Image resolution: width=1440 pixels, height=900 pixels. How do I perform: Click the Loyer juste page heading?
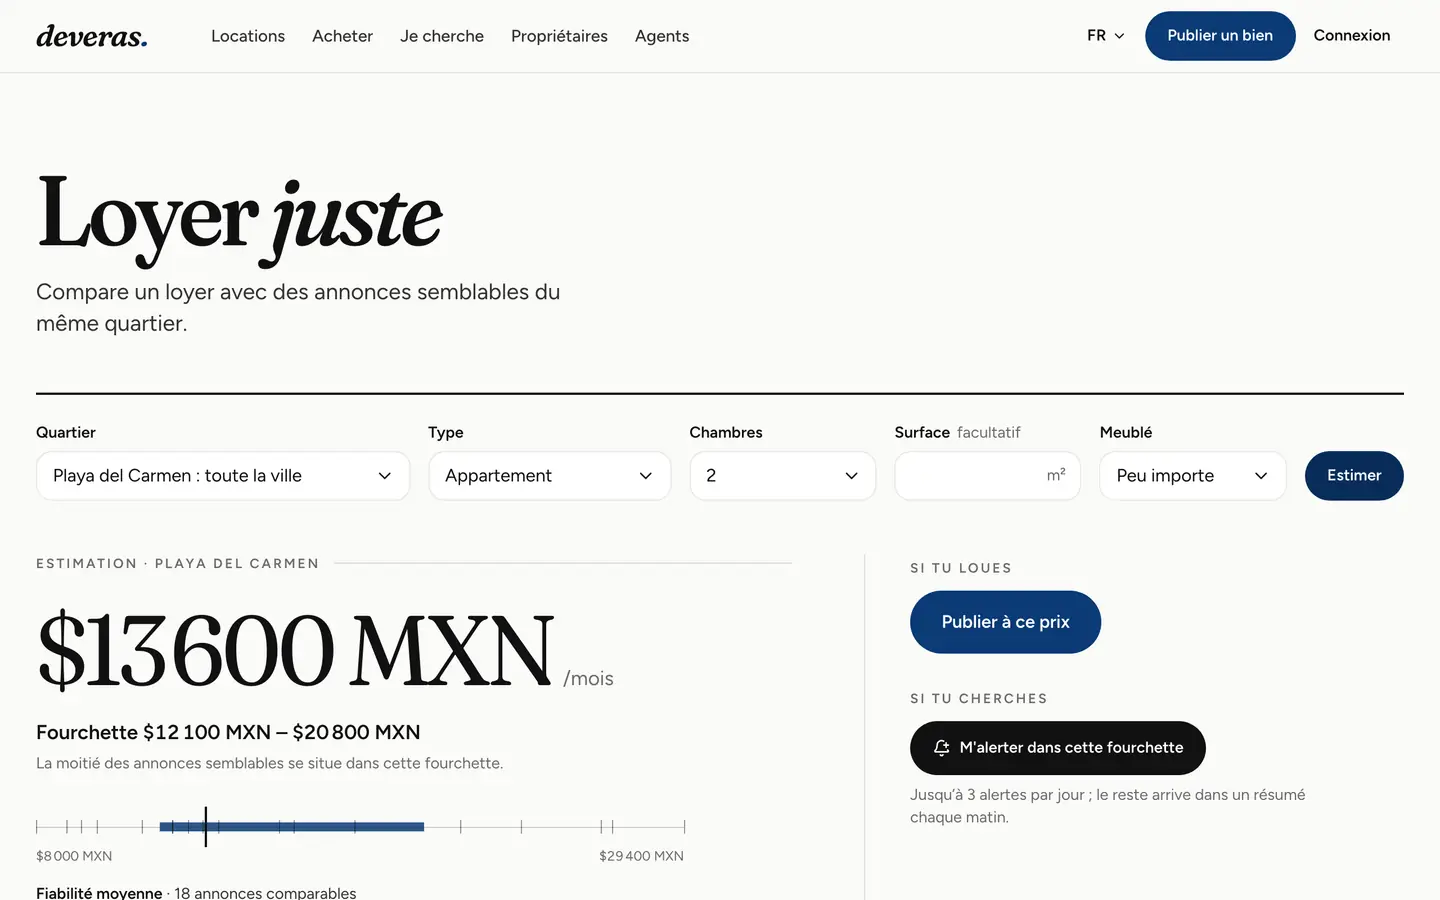click(x=239, y=218)
